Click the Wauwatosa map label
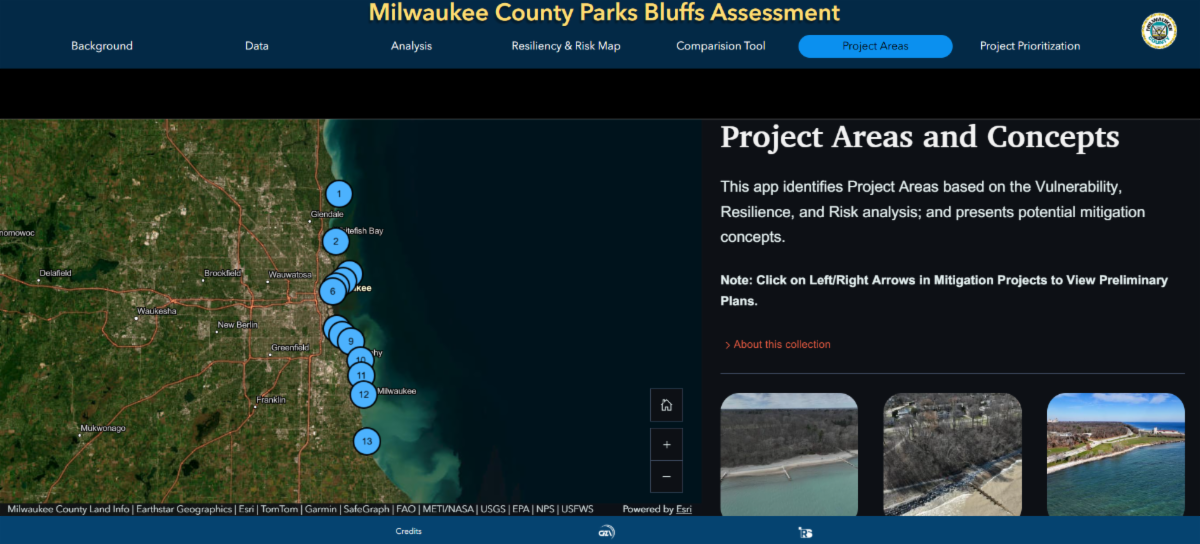1200x544 pixels. pyautogui.click(x=290, y=274)
